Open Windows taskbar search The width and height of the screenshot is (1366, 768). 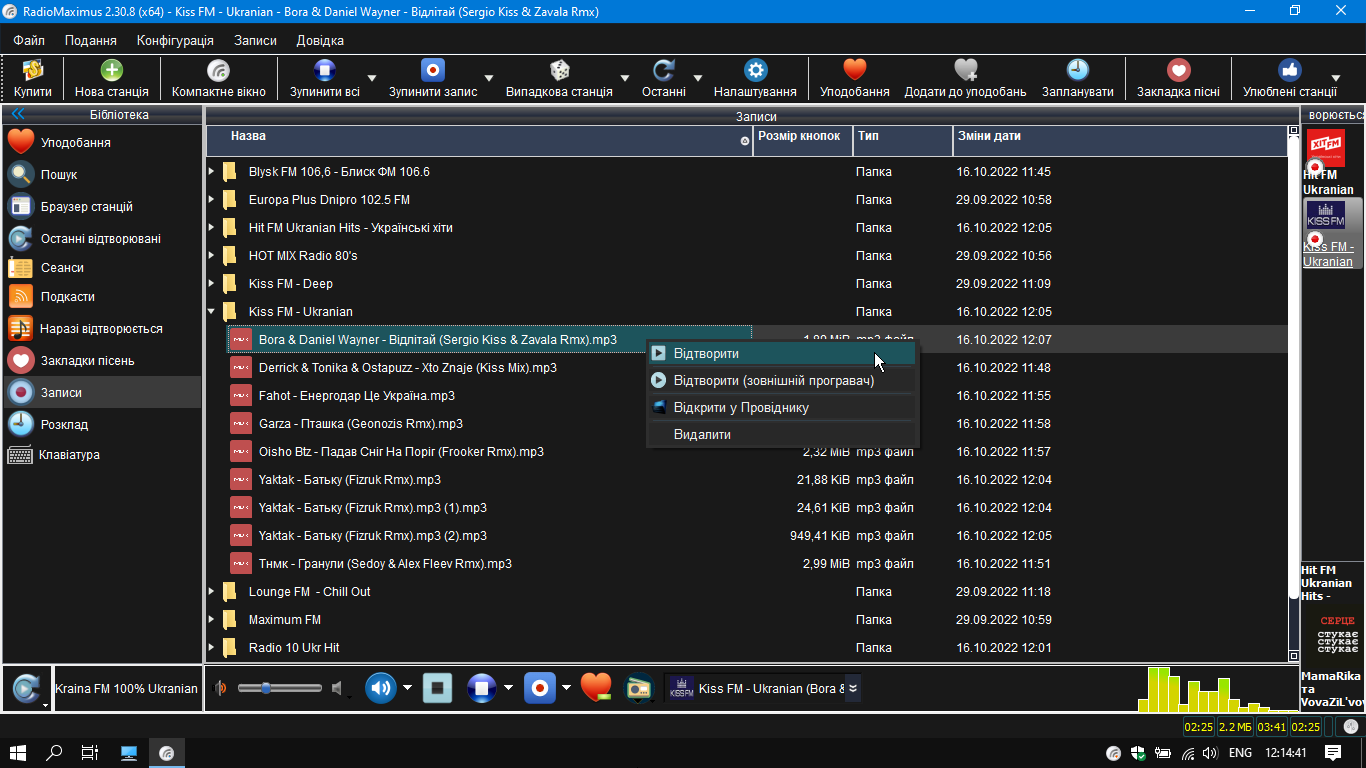point(54,753)
